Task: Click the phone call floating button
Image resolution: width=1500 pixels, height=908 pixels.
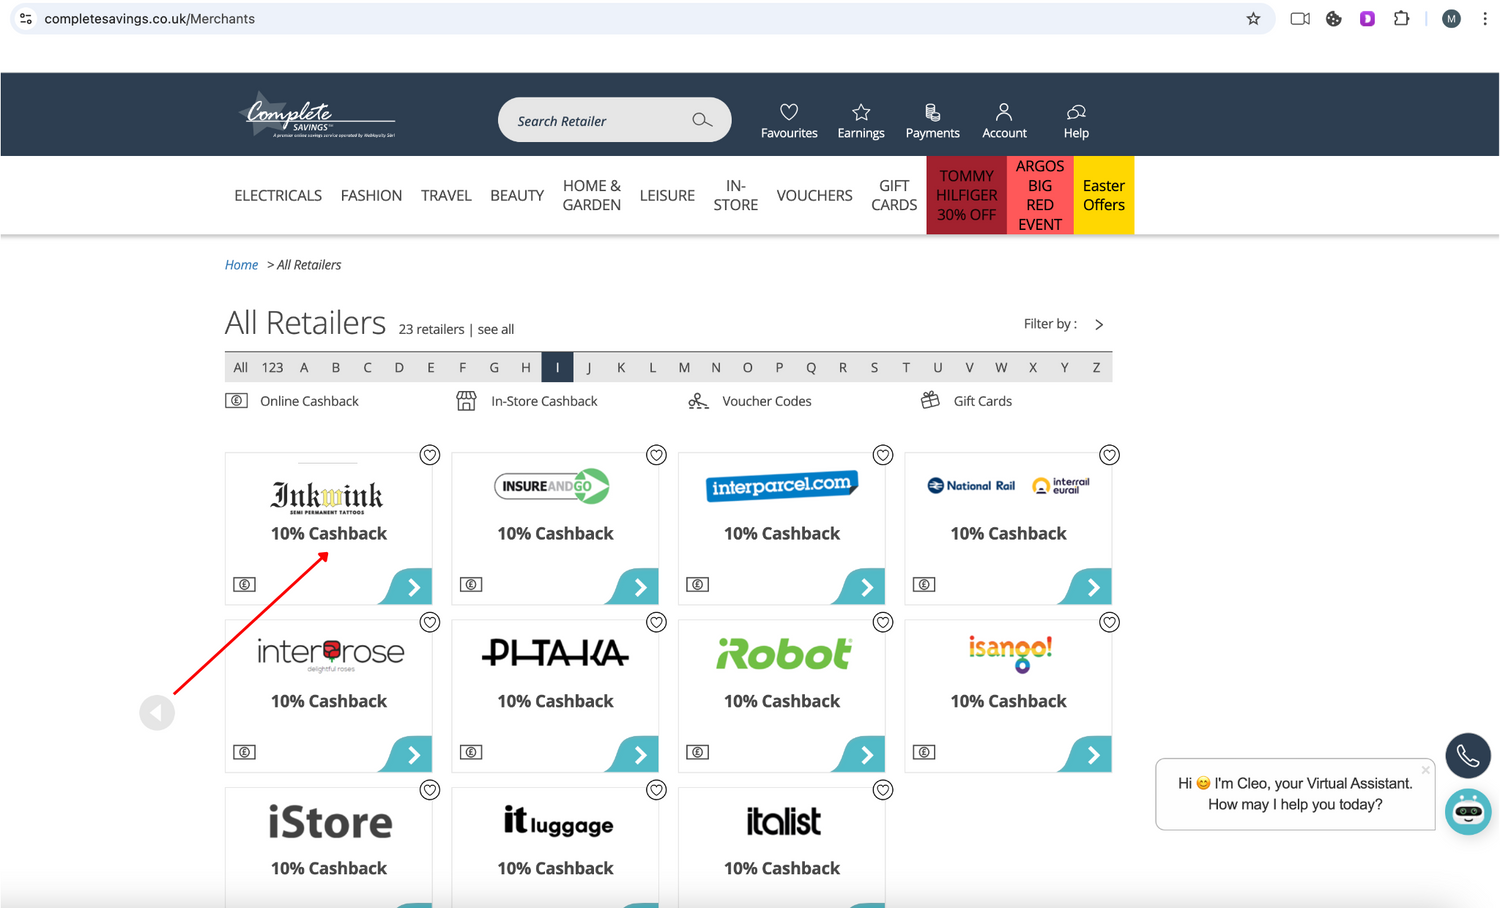Action: coord(1468,756)
